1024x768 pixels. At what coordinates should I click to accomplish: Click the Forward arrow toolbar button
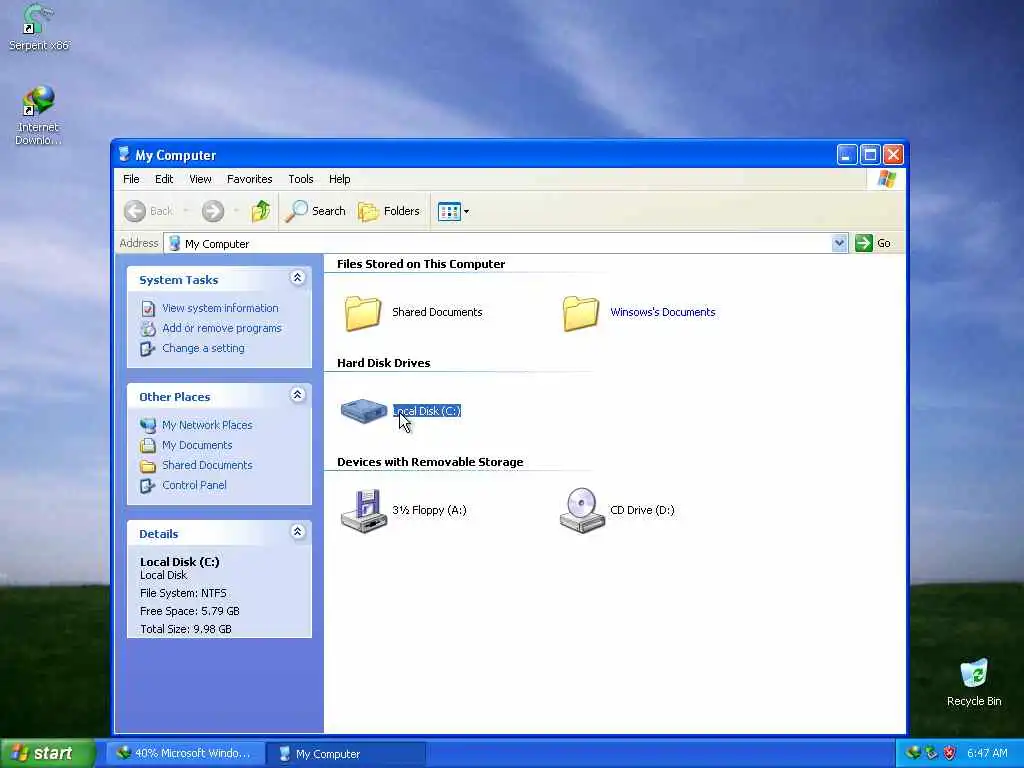213,211
